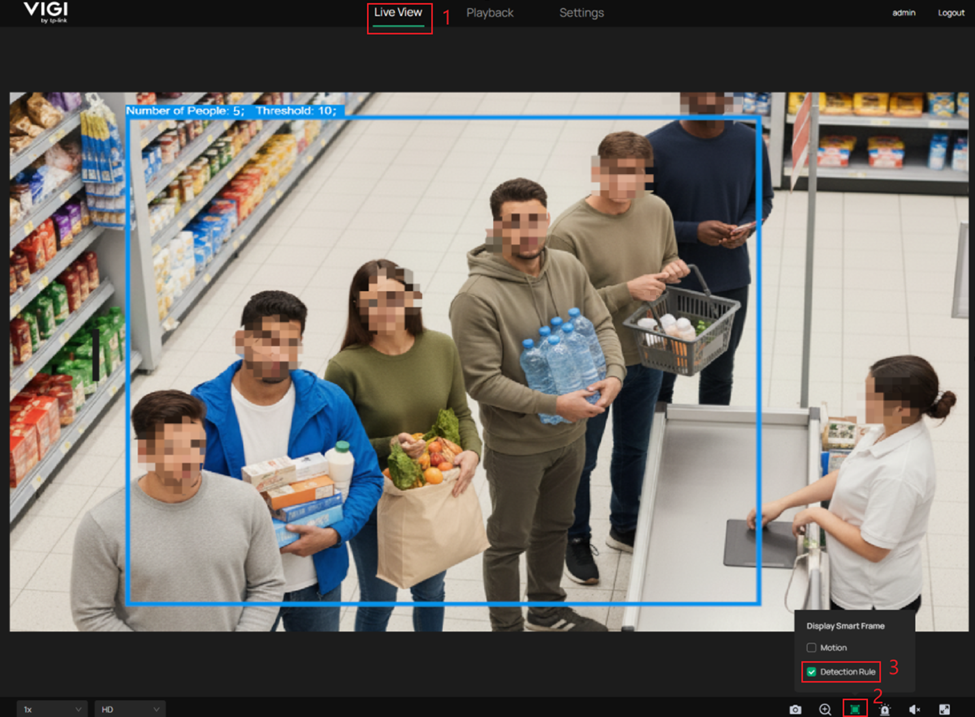Image resolution: width=975 pixels, height=717 pixels.
Task: Trigger the manual alarm siren icon
Action: point(885,709)
